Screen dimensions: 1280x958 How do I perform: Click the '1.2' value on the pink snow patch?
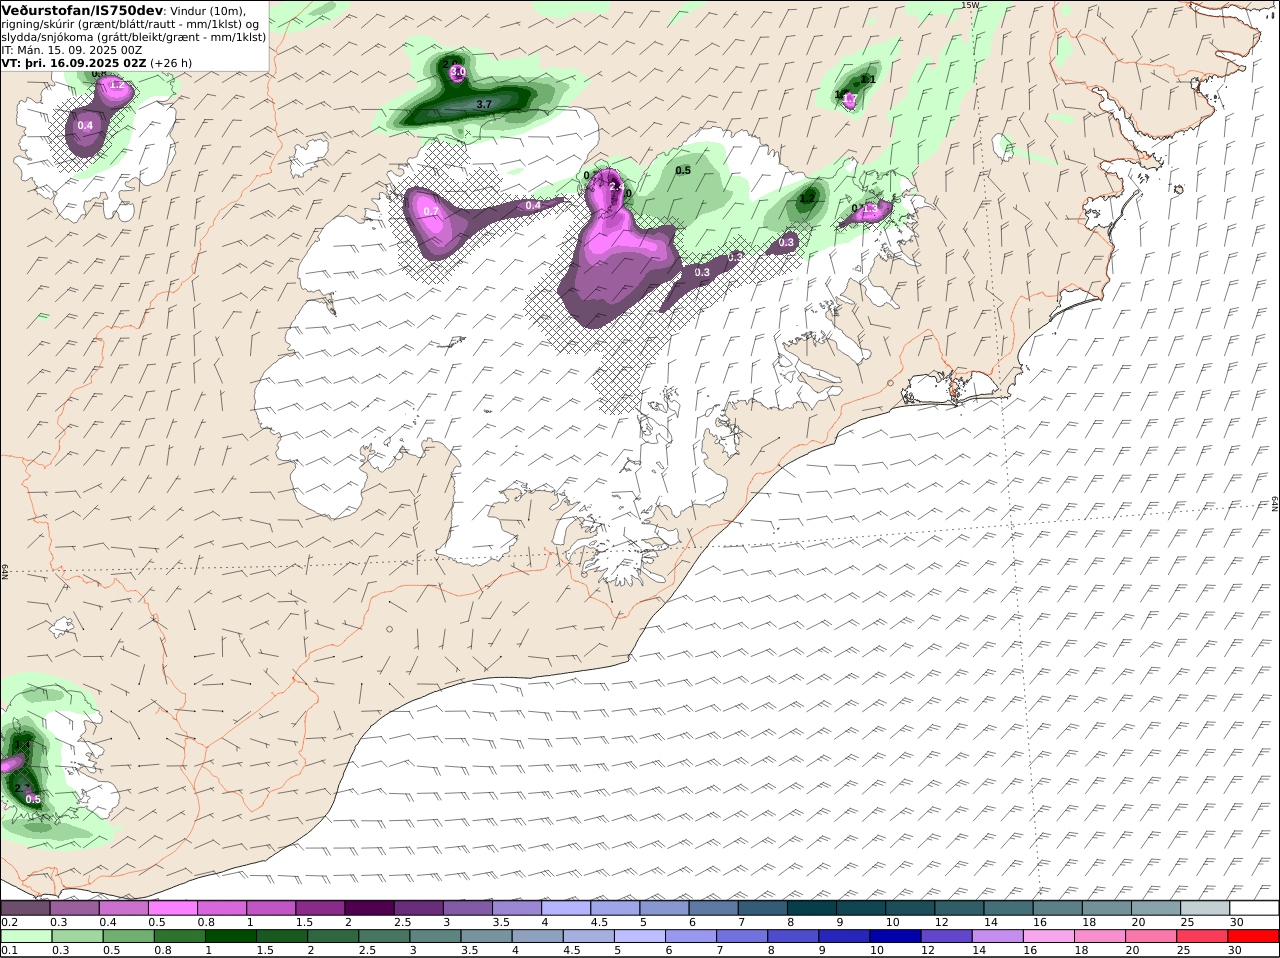pos(117,85)
